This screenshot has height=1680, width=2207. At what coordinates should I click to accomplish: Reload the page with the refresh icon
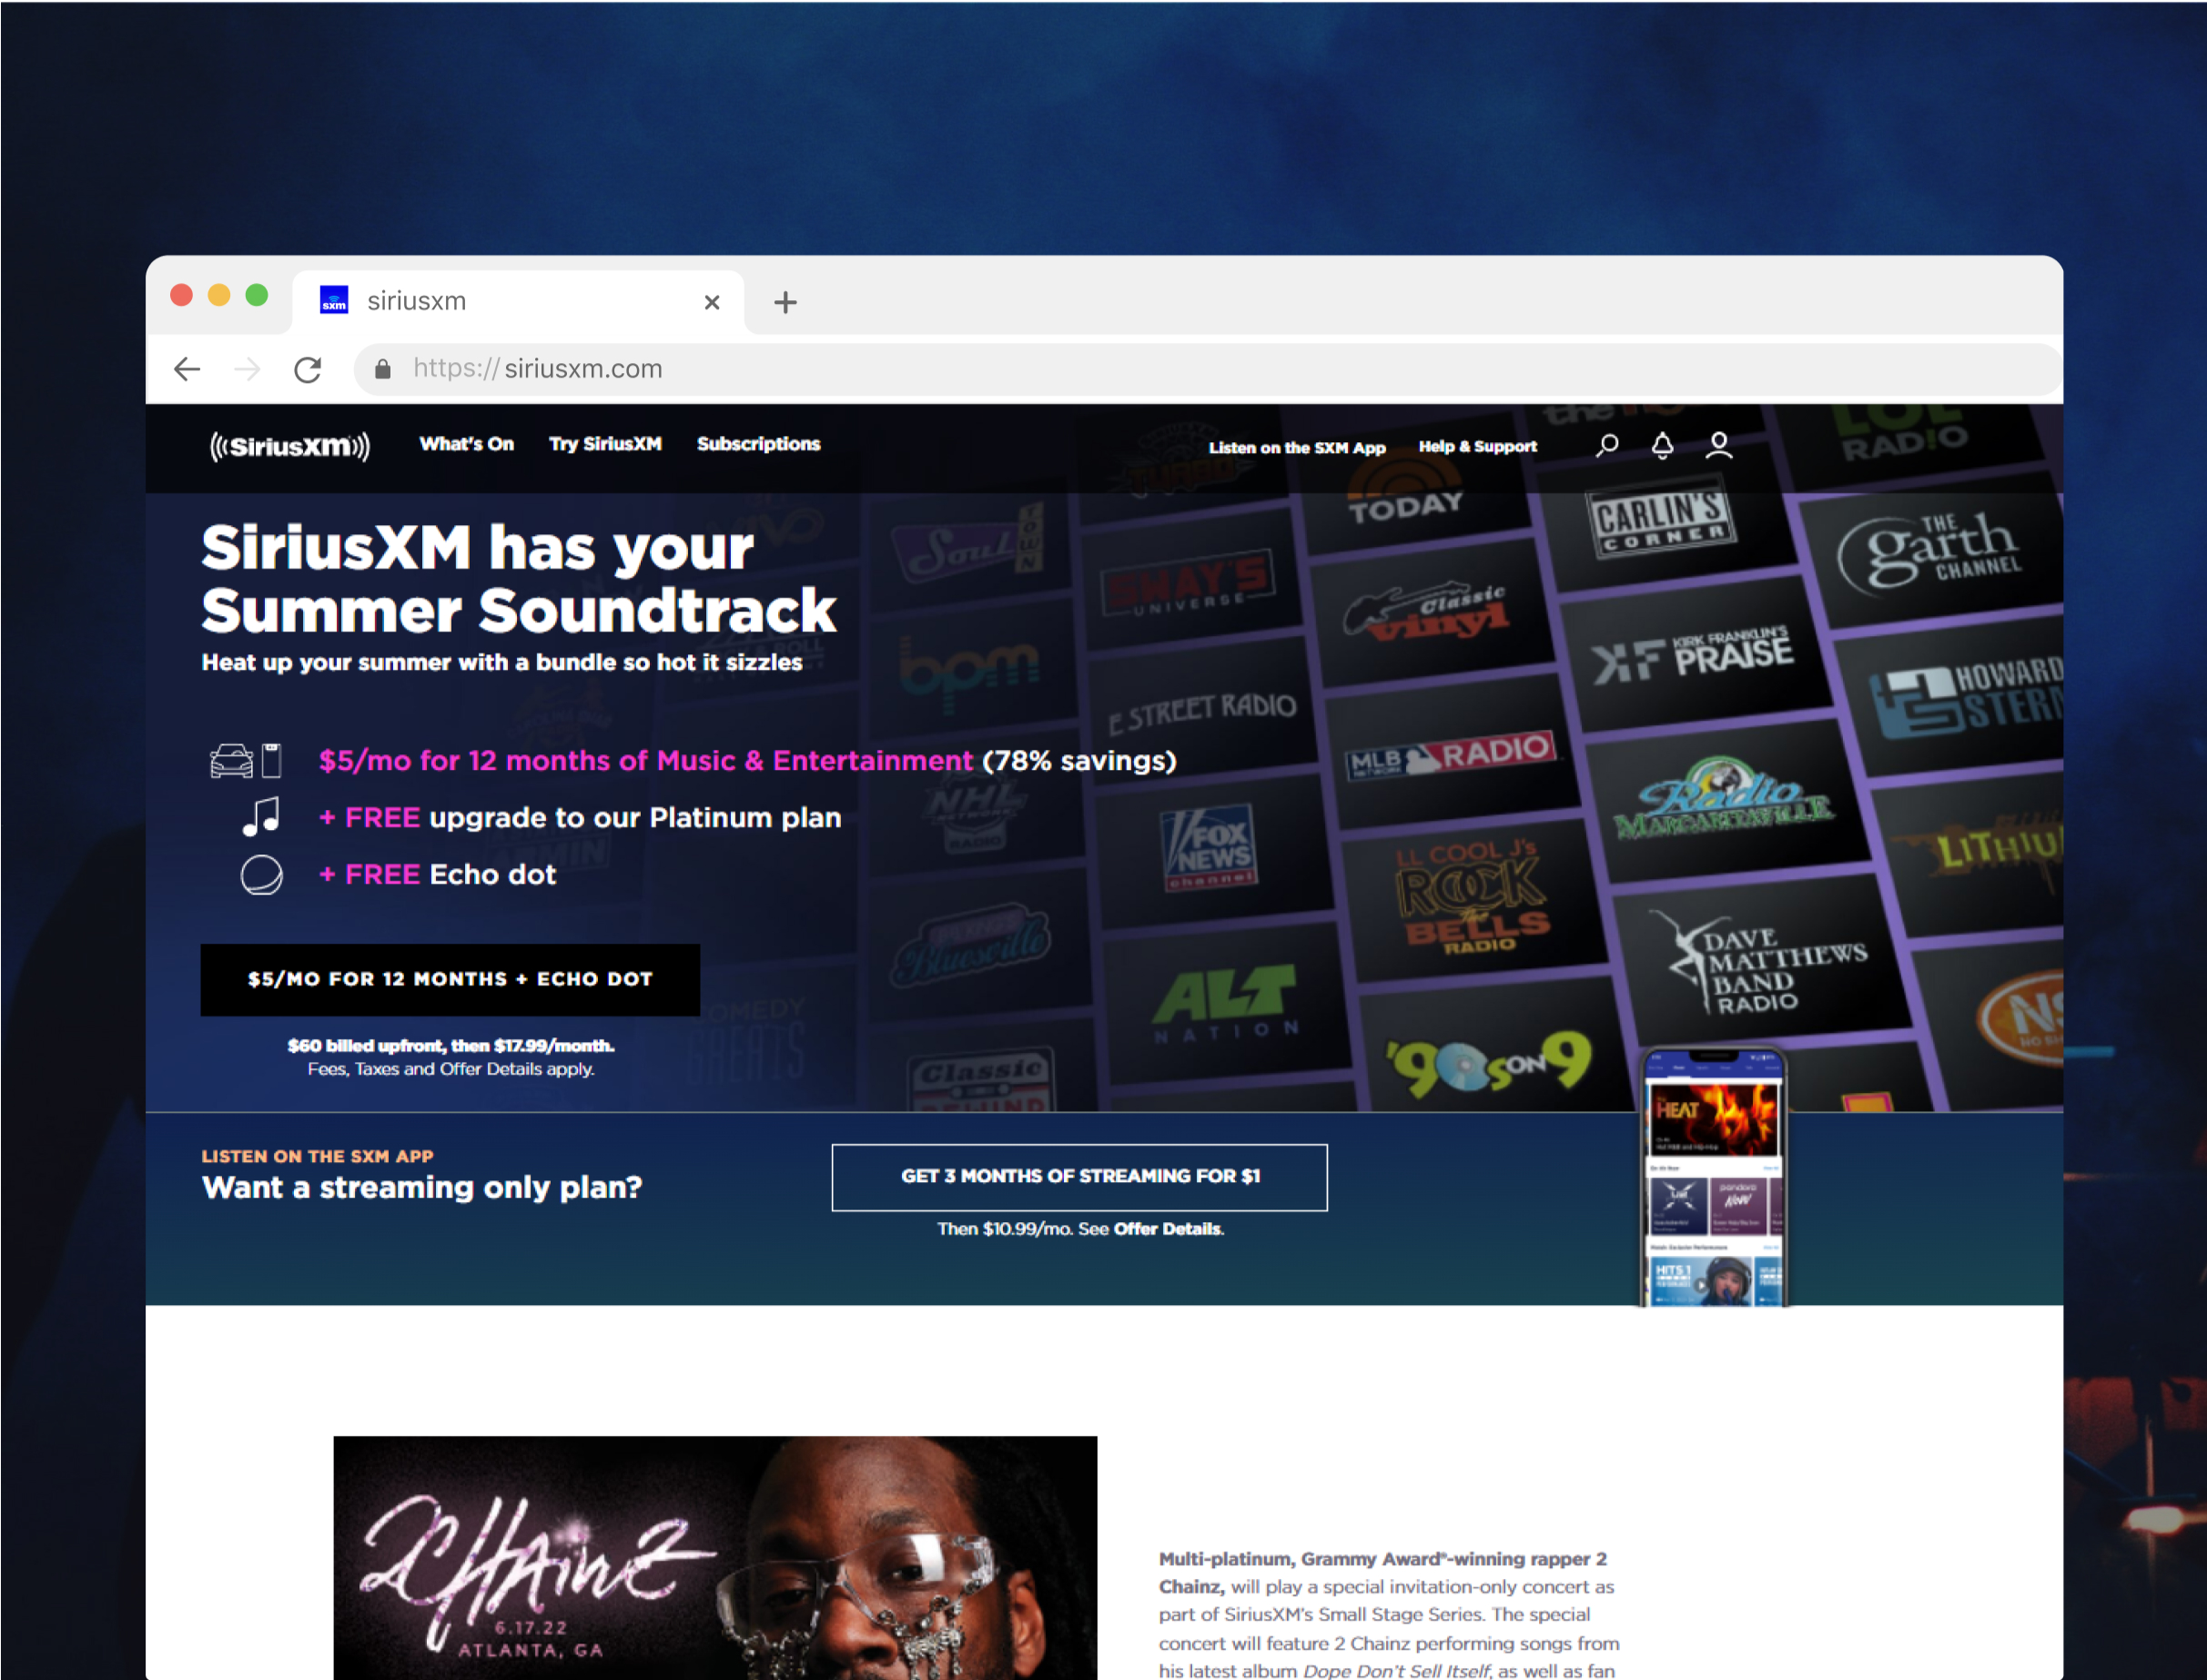(x=308, y=370)
